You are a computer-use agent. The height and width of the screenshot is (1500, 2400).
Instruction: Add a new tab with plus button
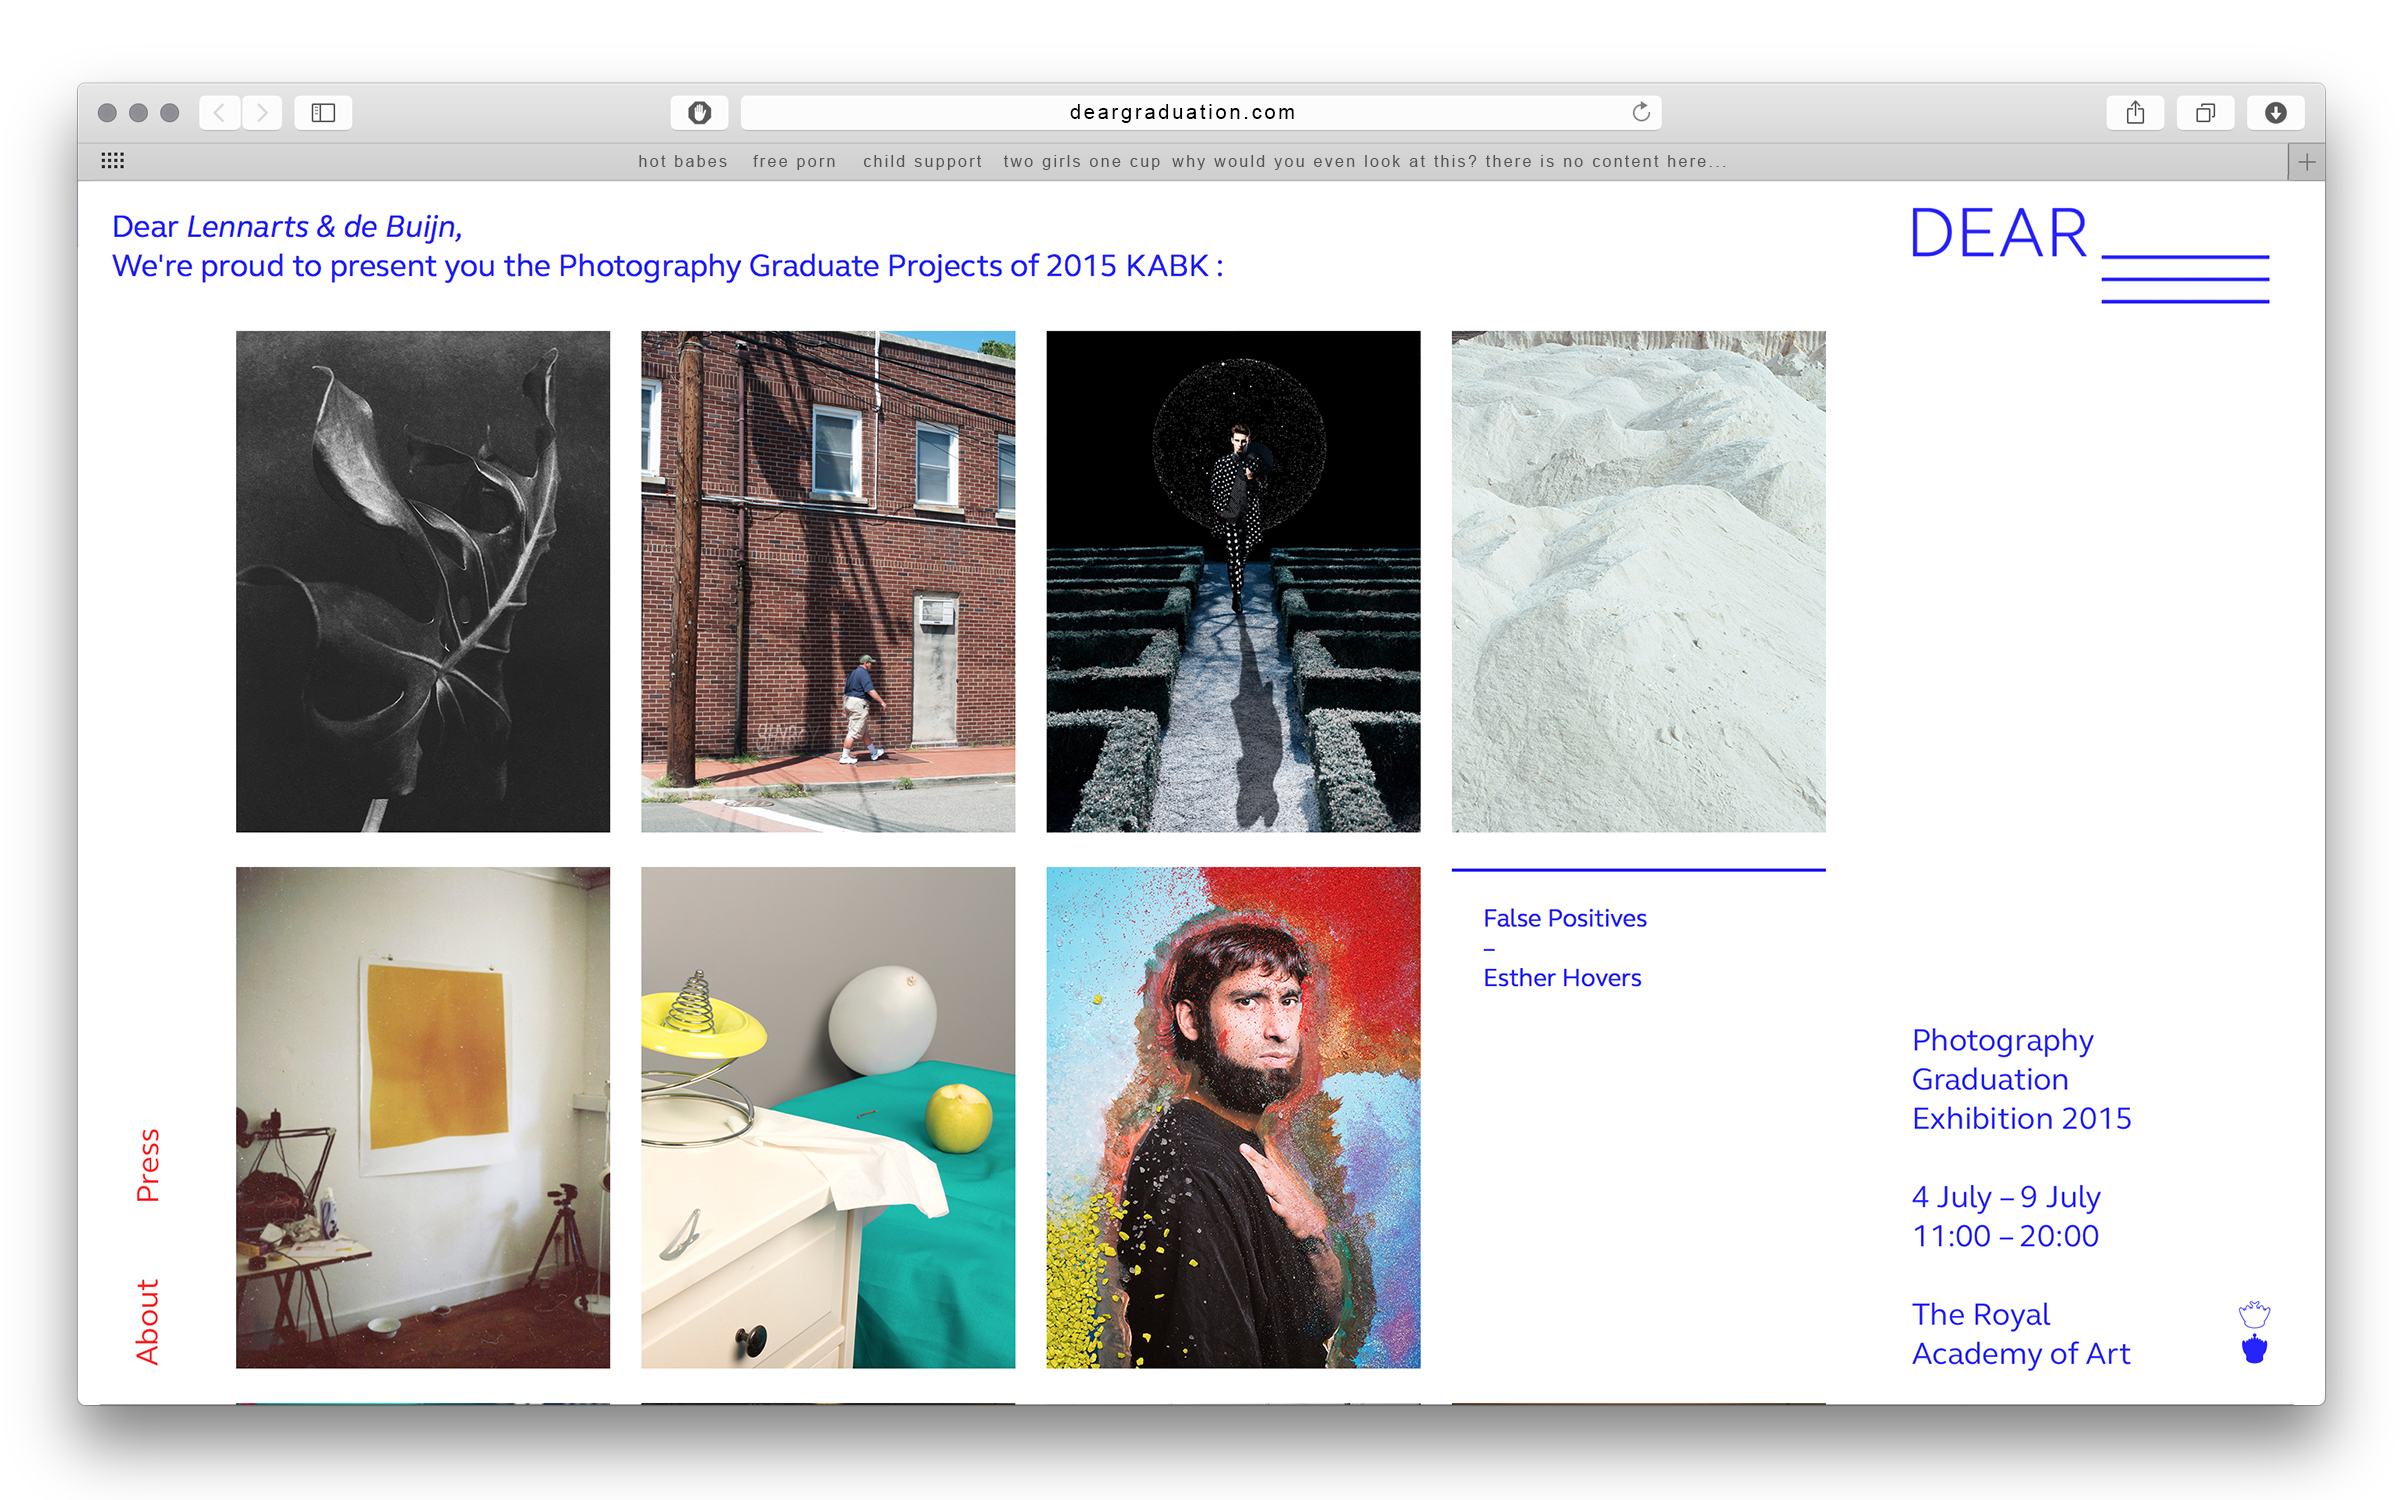(x=2307, y=162)
